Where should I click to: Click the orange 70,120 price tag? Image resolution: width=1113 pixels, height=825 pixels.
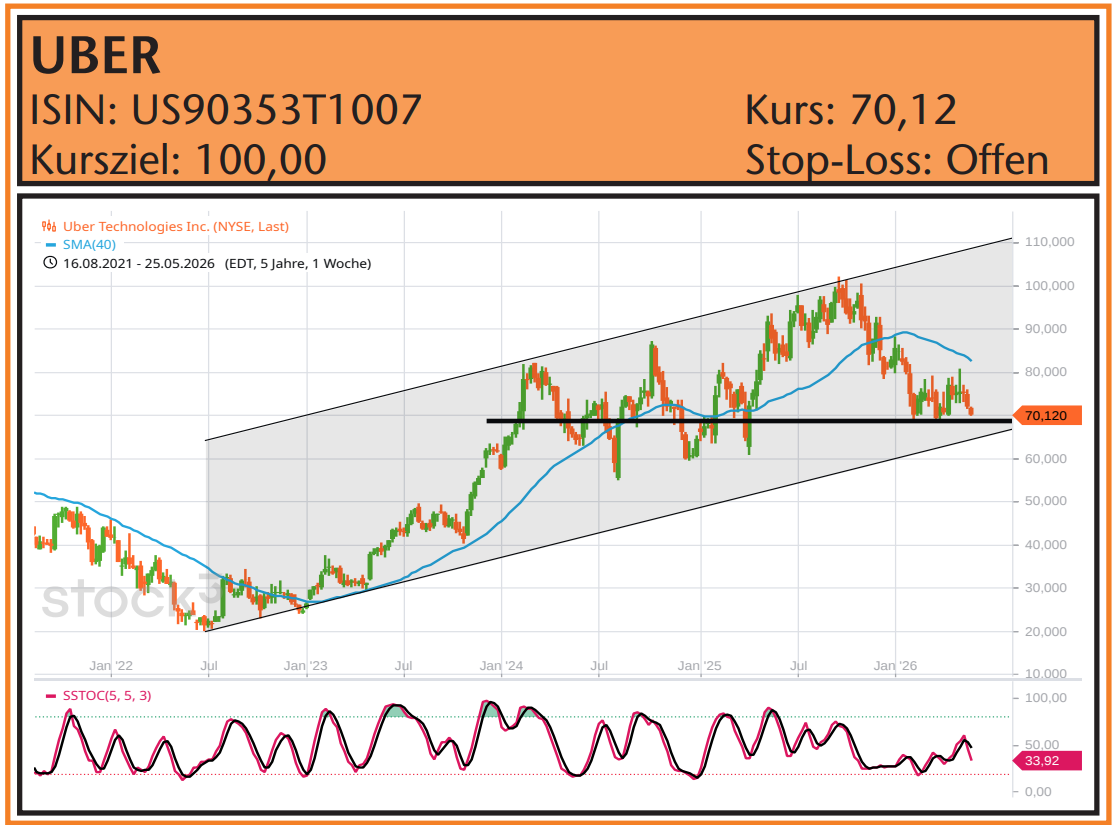(x=1048, y=415)
